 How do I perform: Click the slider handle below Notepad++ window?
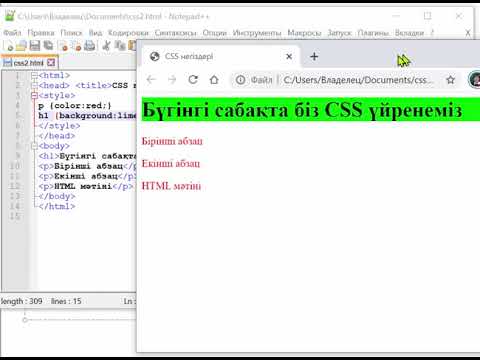[25, 320]
